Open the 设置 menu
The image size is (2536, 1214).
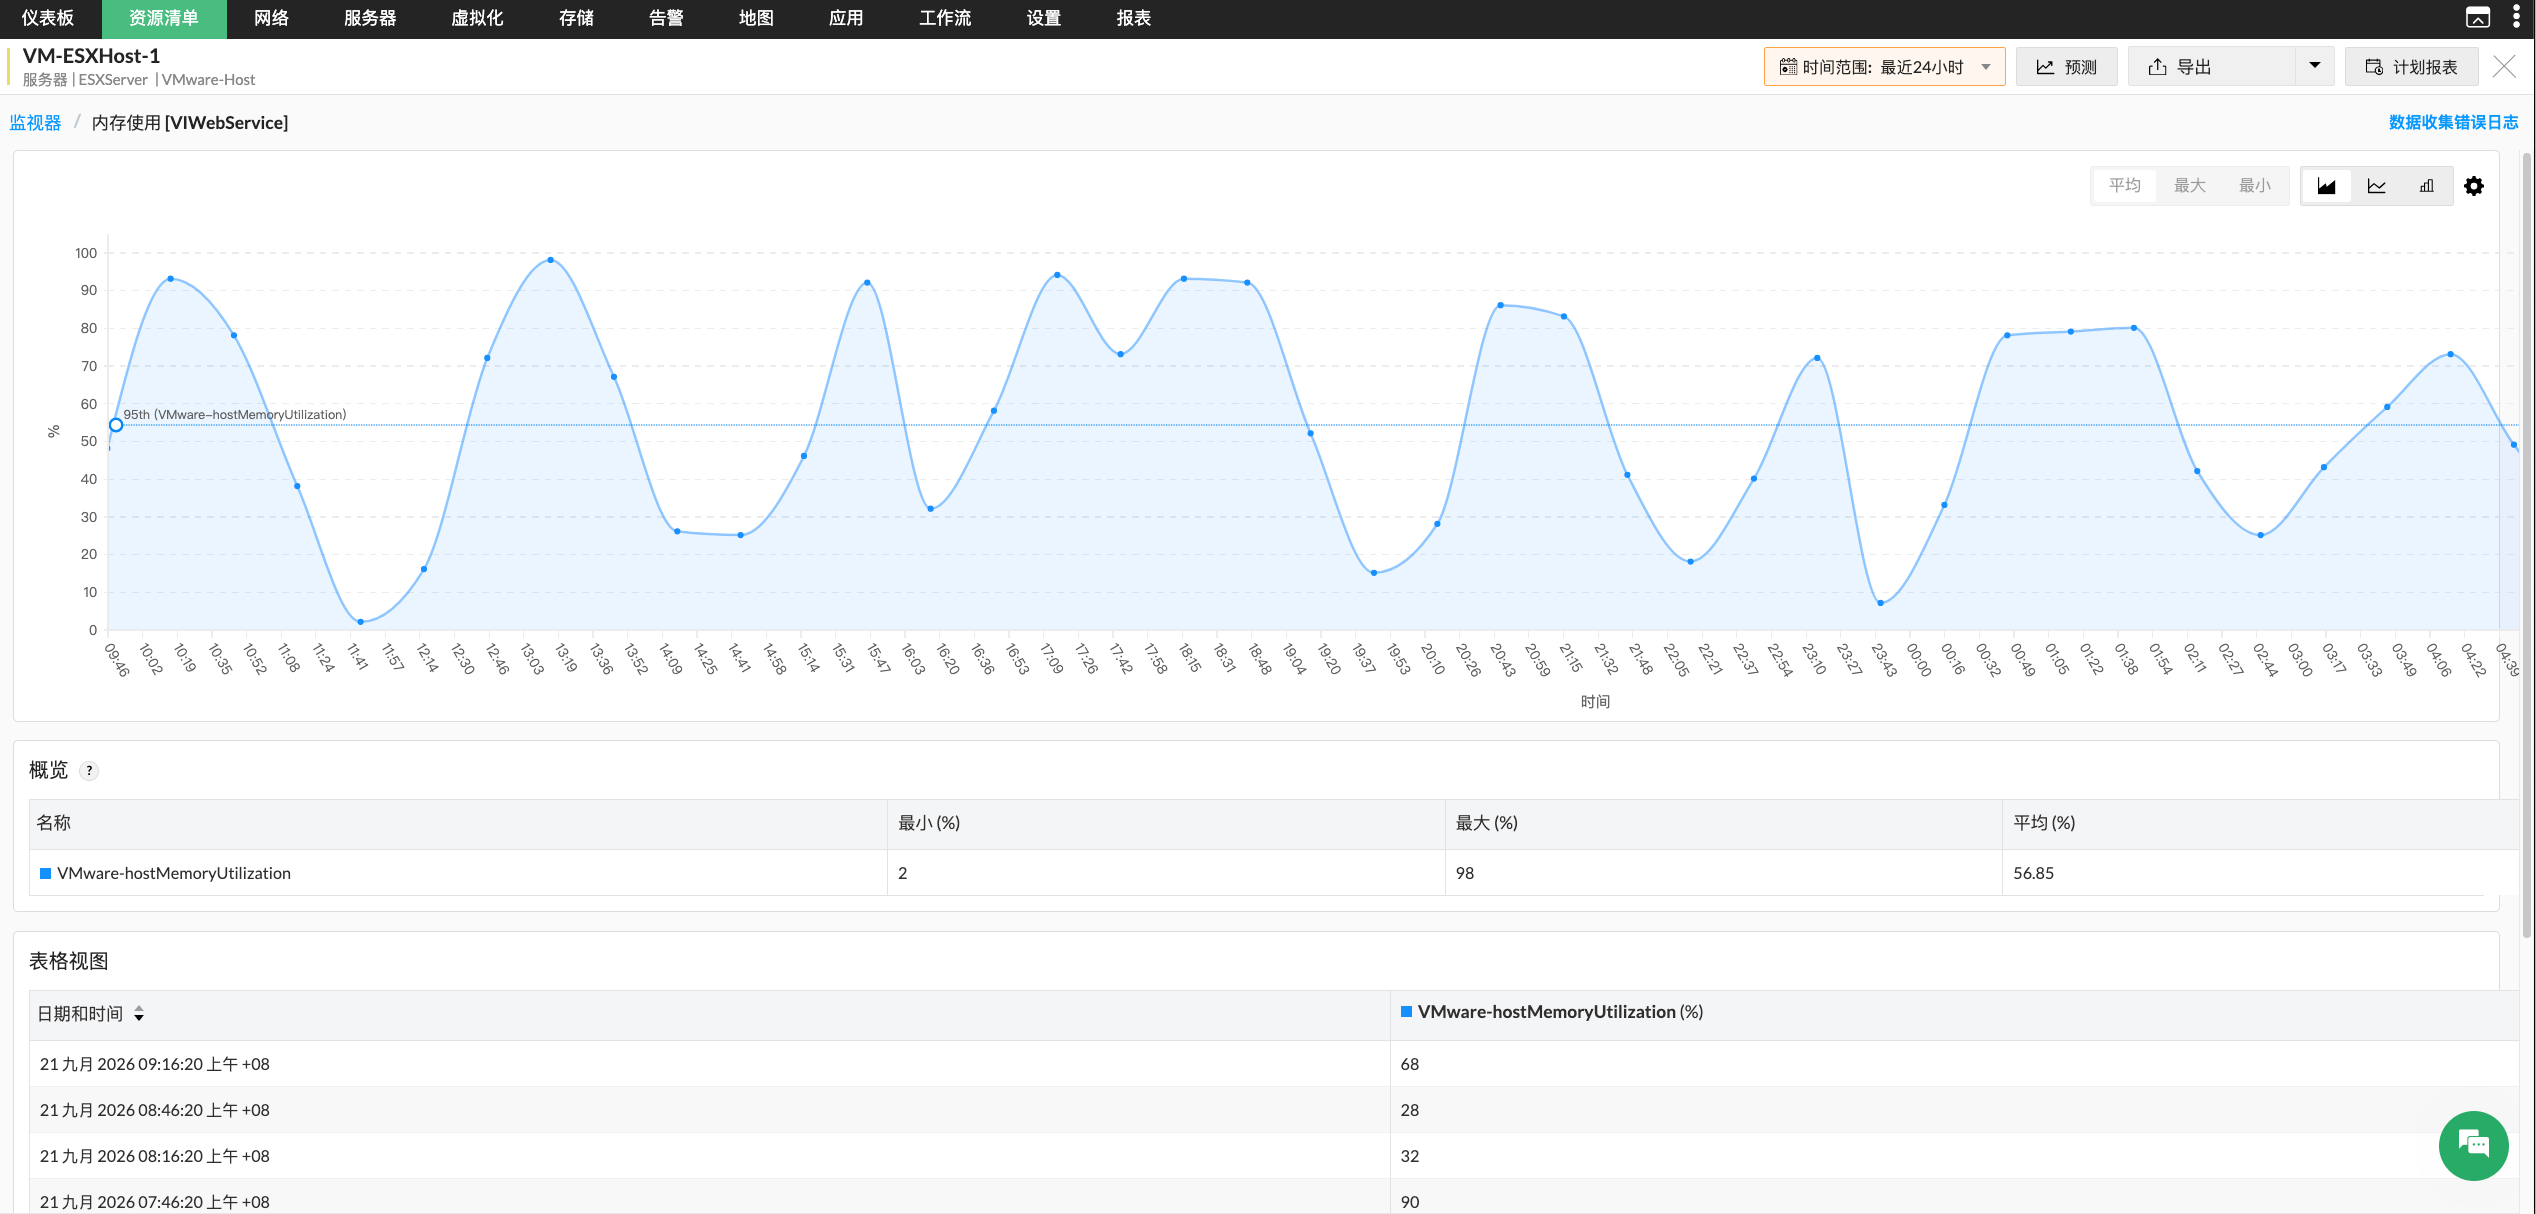tap(1043, 18)
